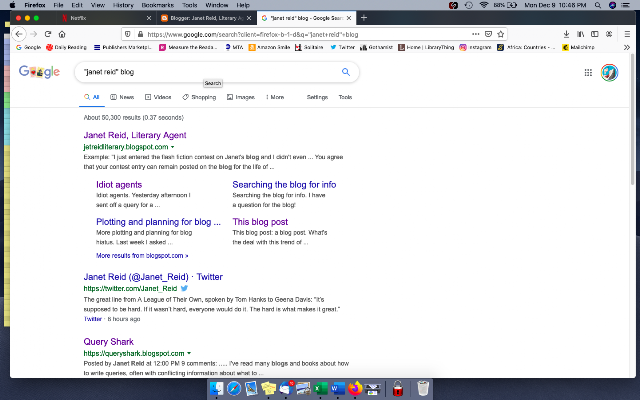This screenshot has height=400, width=640.
Task: Open the Instagram bookmark
Action: pyautogui.click(x=475, y=47)
